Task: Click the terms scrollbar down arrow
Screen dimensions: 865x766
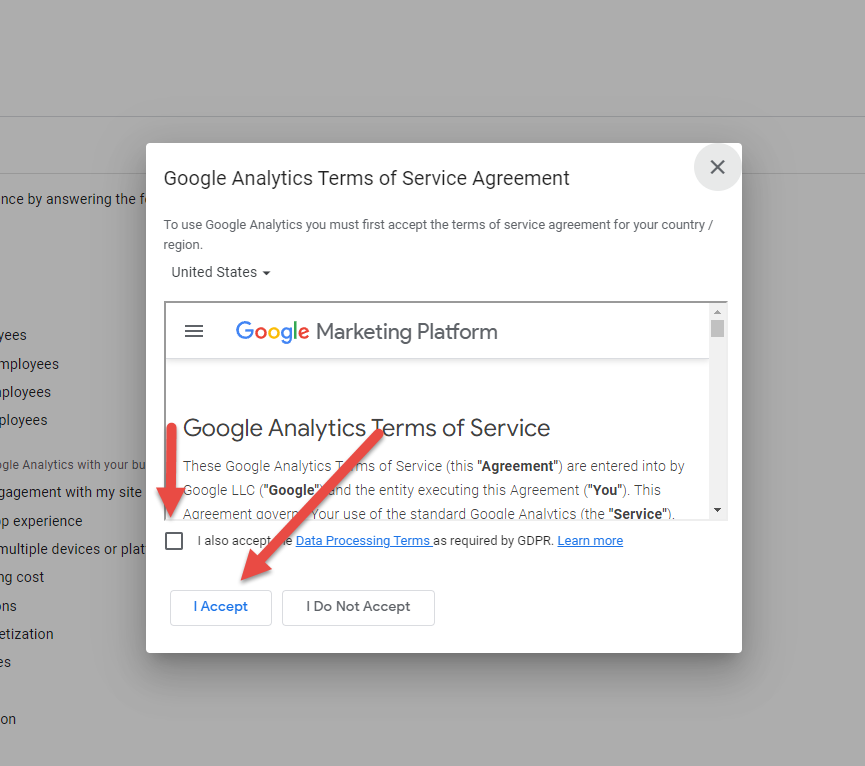Action: 717,510
